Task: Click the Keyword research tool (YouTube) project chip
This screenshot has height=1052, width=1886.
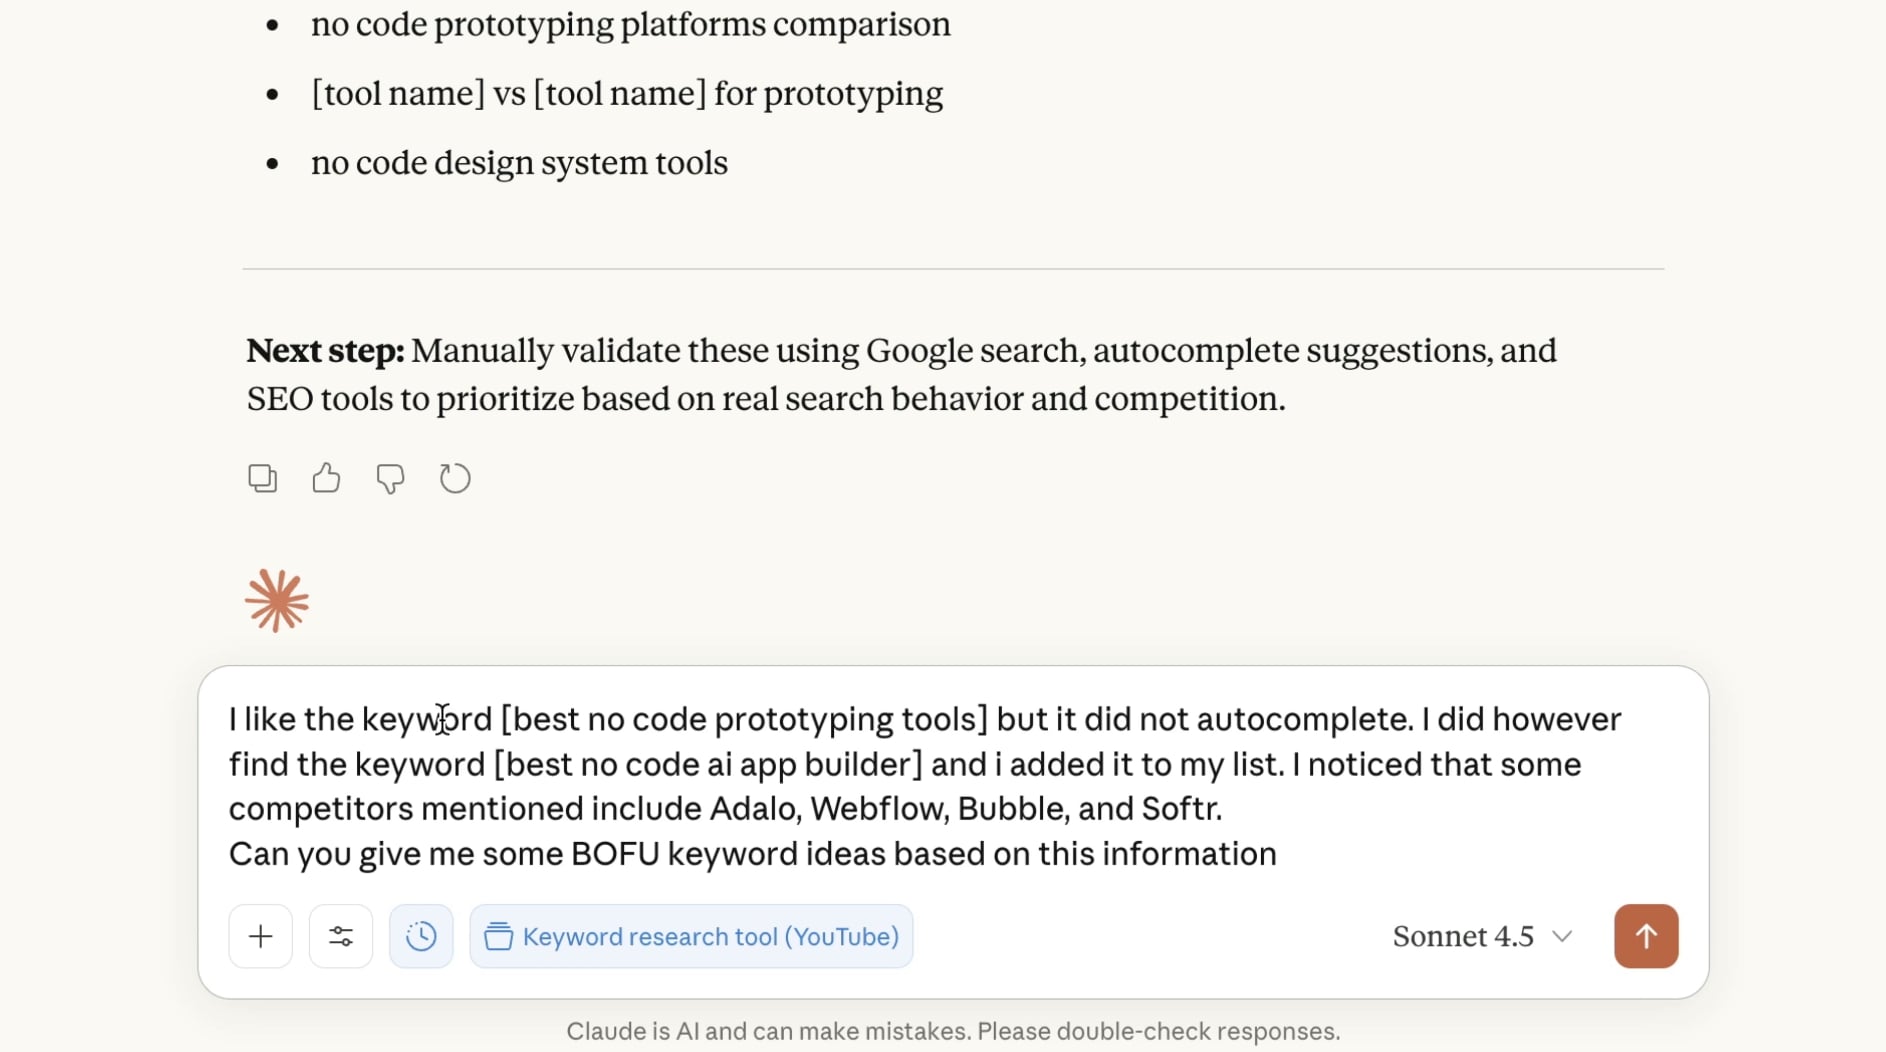Action: 691,936
